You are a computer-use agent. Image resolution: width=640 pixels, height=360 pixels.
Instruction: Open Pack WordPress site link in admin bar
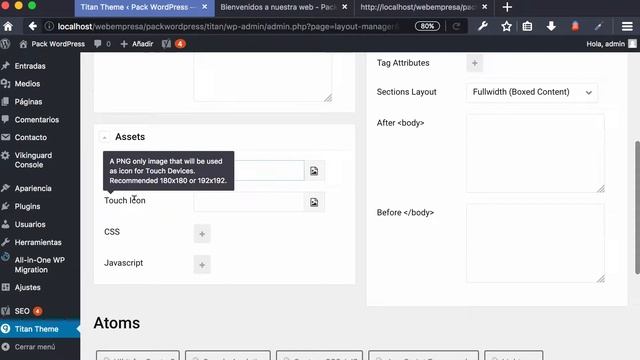click(x=52, y=44)
